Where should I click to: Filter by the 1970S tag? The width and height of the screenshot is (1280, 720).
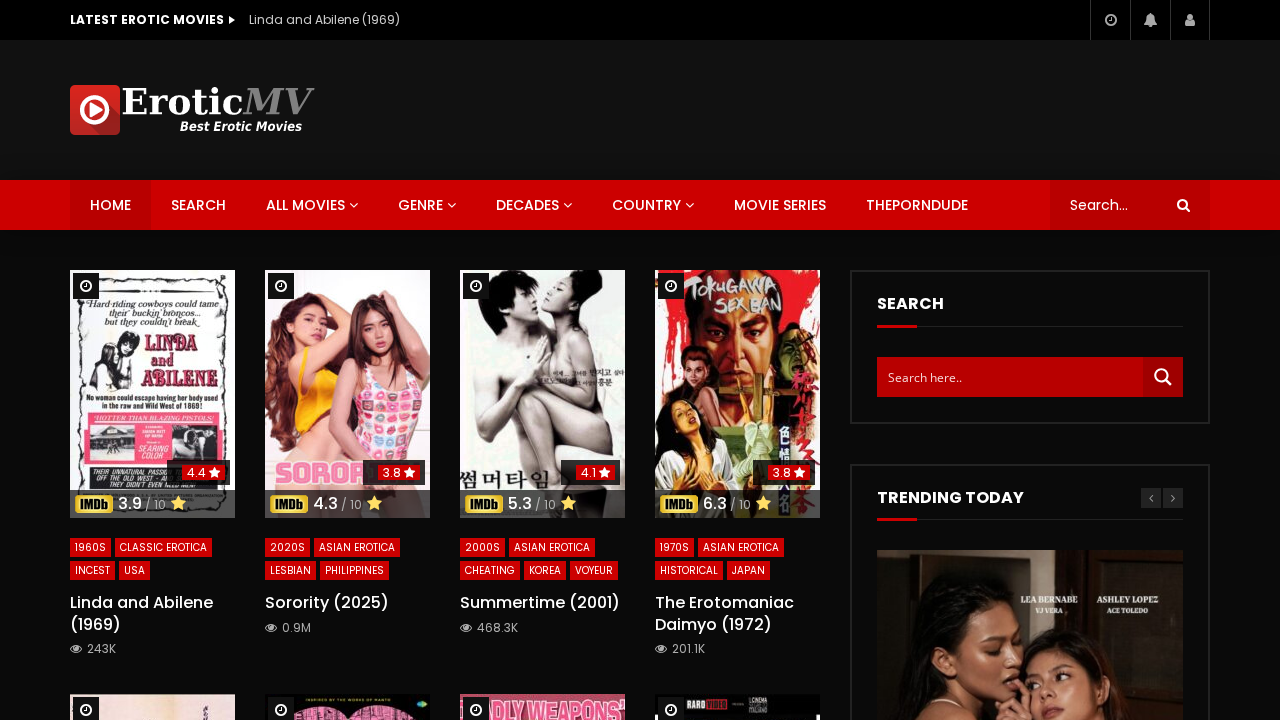(674, 547)
